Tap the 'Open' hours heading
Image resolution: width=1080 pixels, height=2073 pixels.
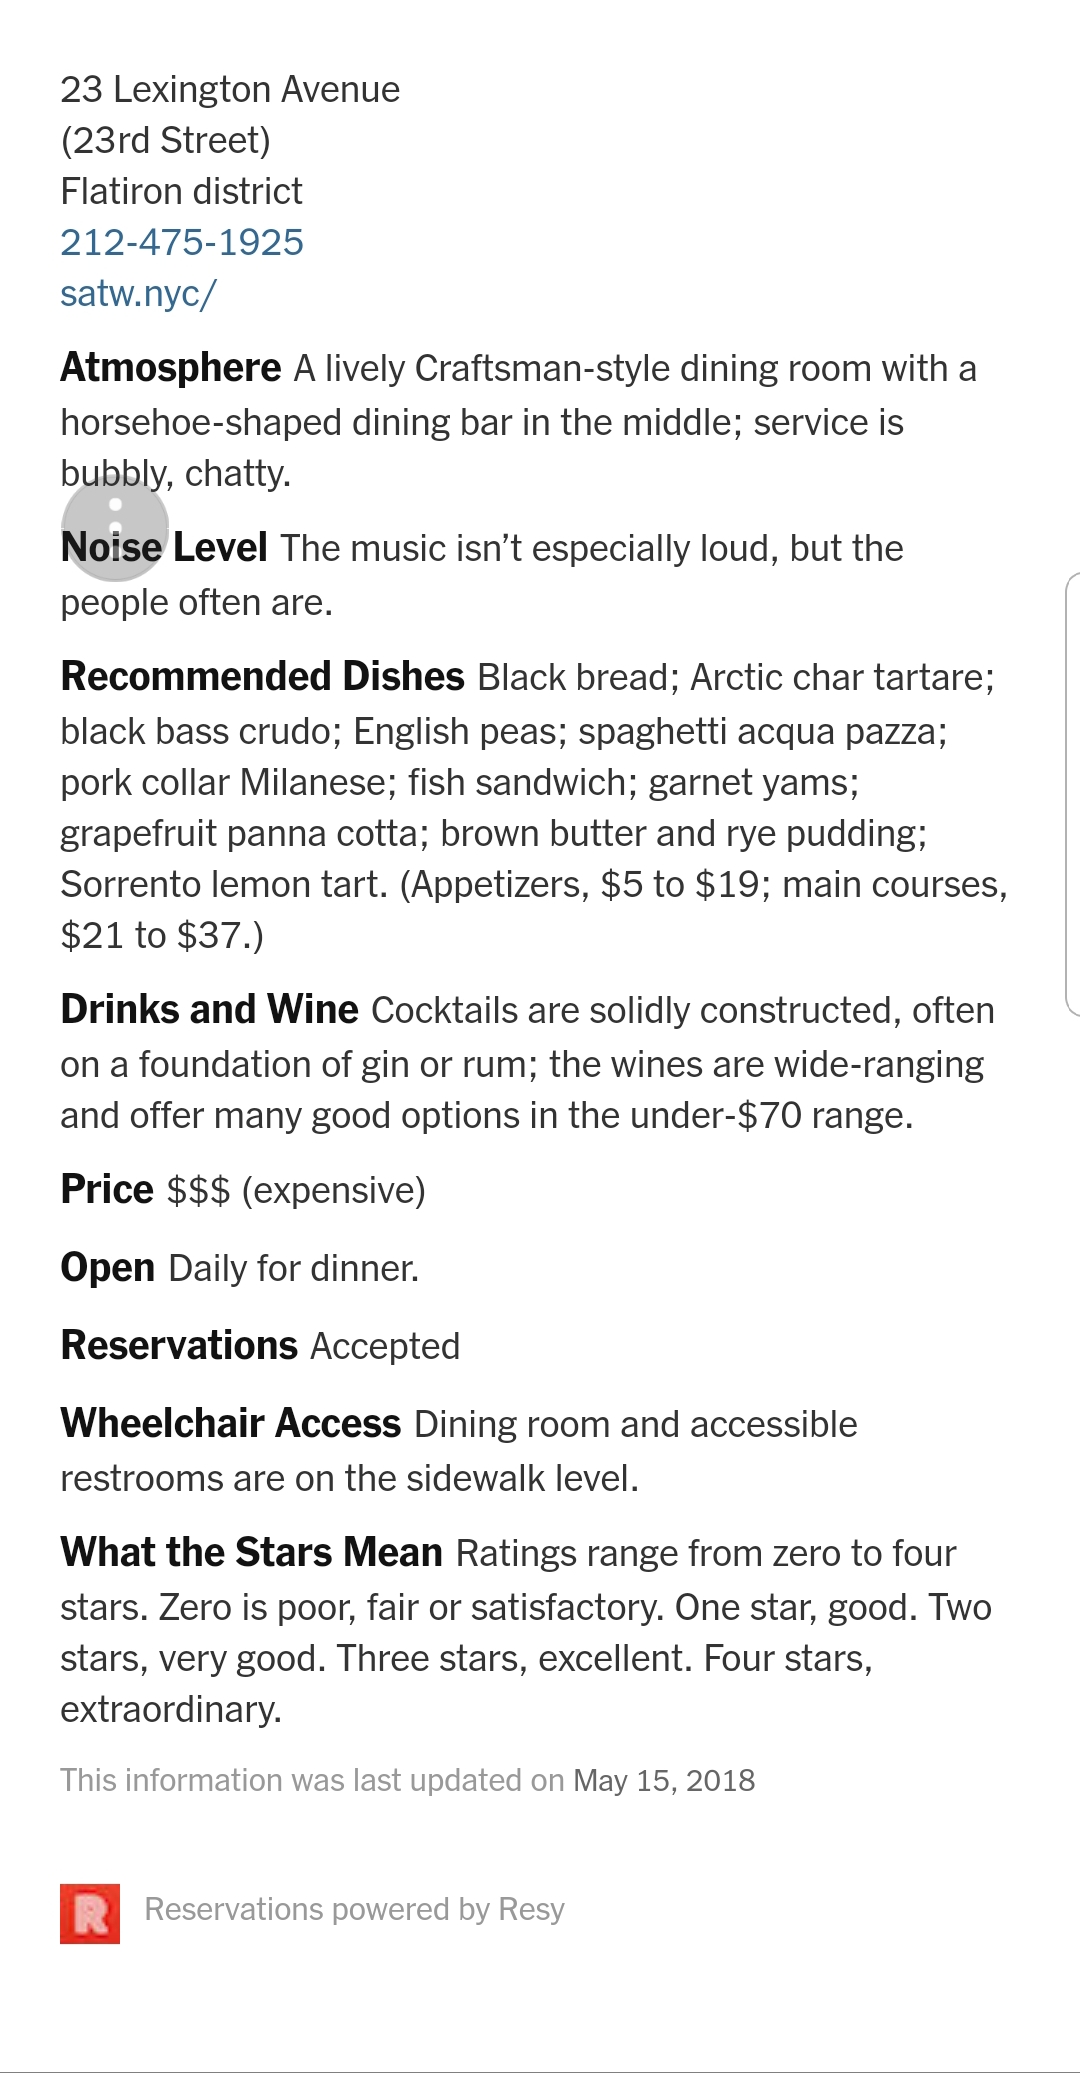click(x=108, y=1268)
